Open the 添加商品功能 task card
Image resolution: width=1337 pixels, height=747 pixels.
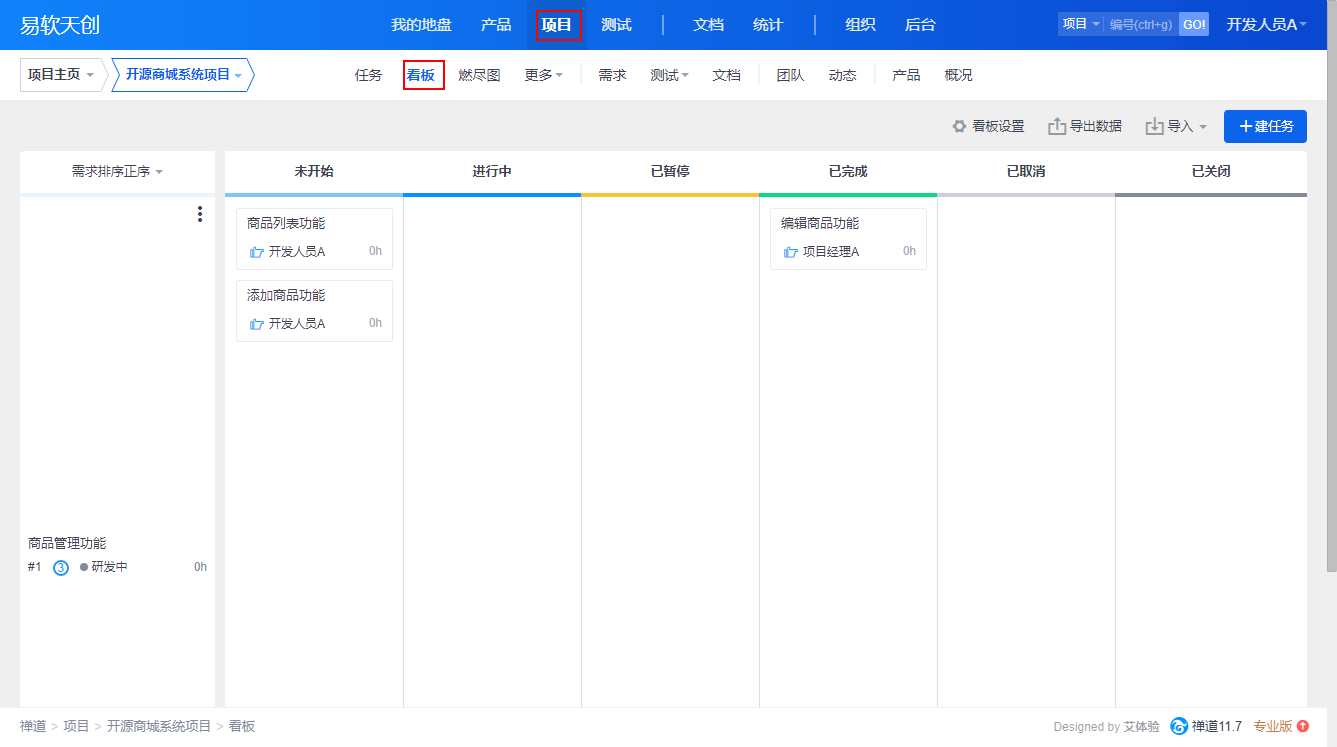pos(314,311)
